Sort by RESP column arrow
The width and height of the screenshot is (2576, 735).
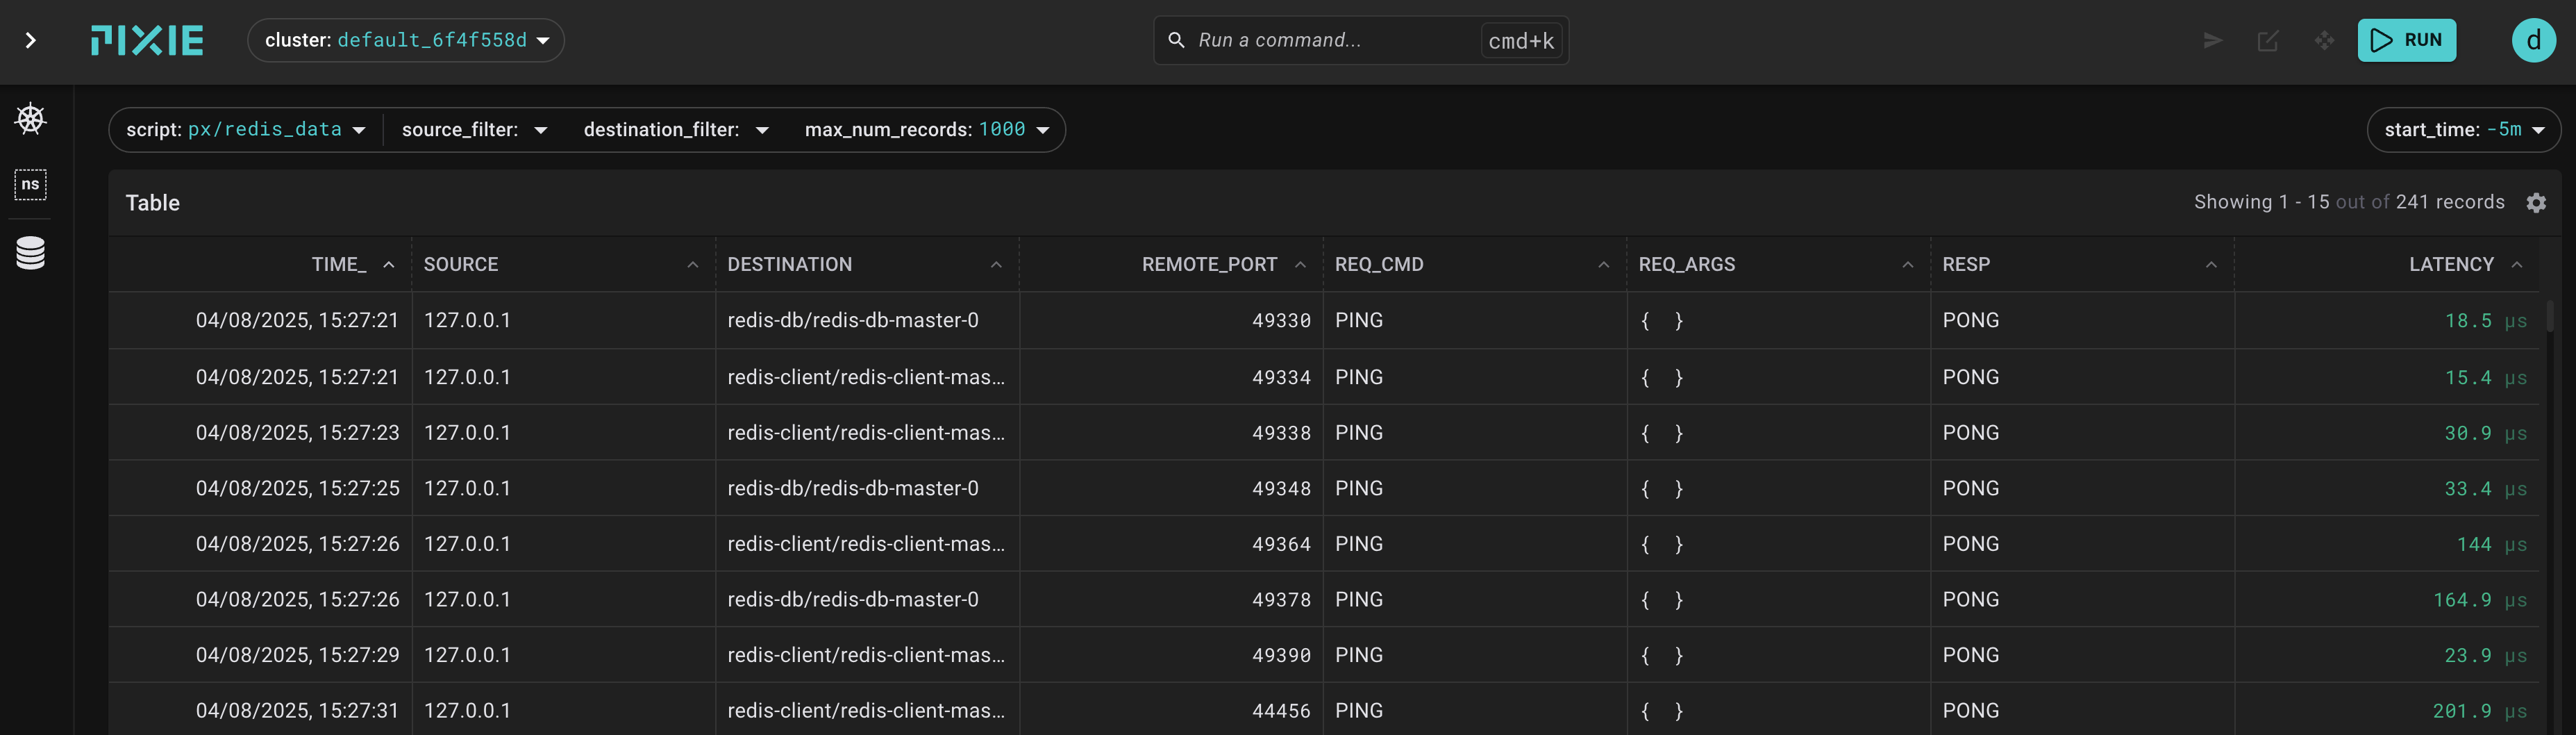[2211, 265]
